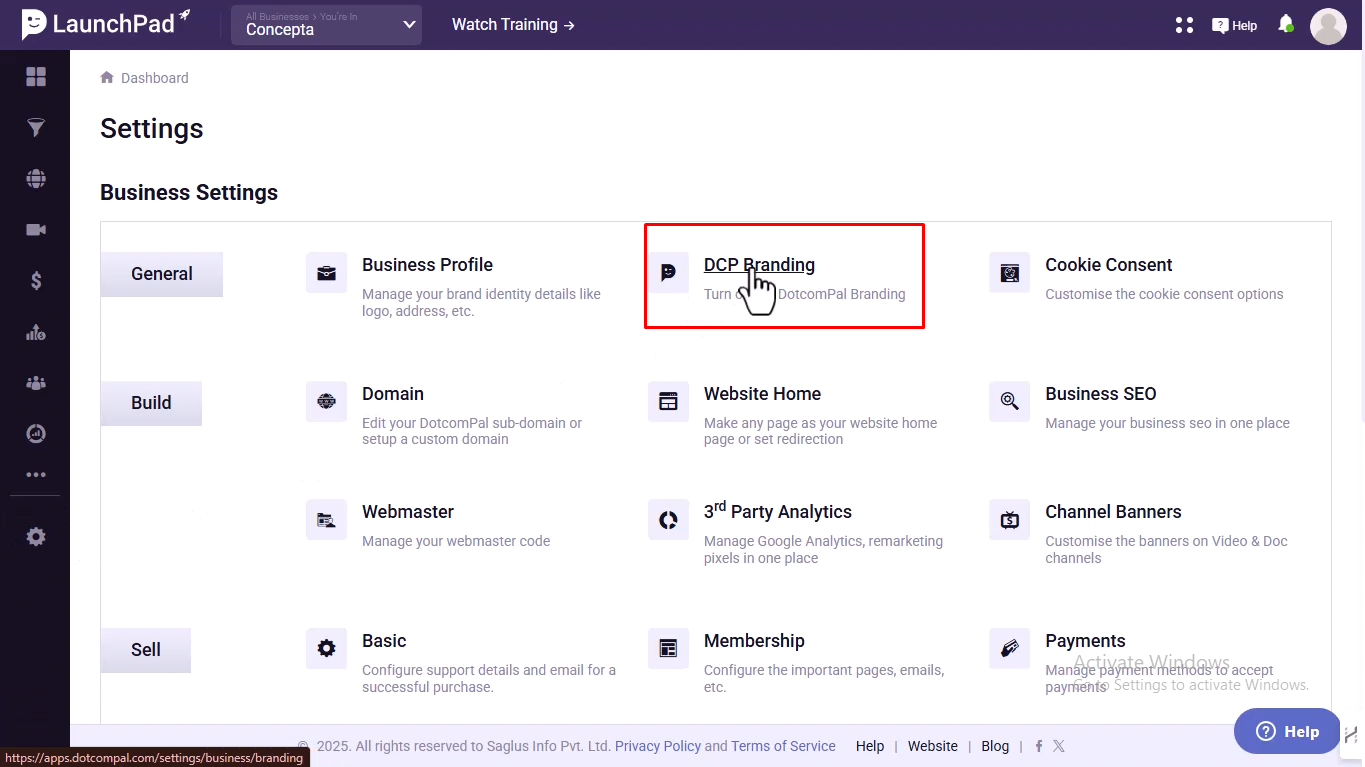1365x767 pixels.
Task: Open the Webmaster settings
Action: click(x=408, y=512)
